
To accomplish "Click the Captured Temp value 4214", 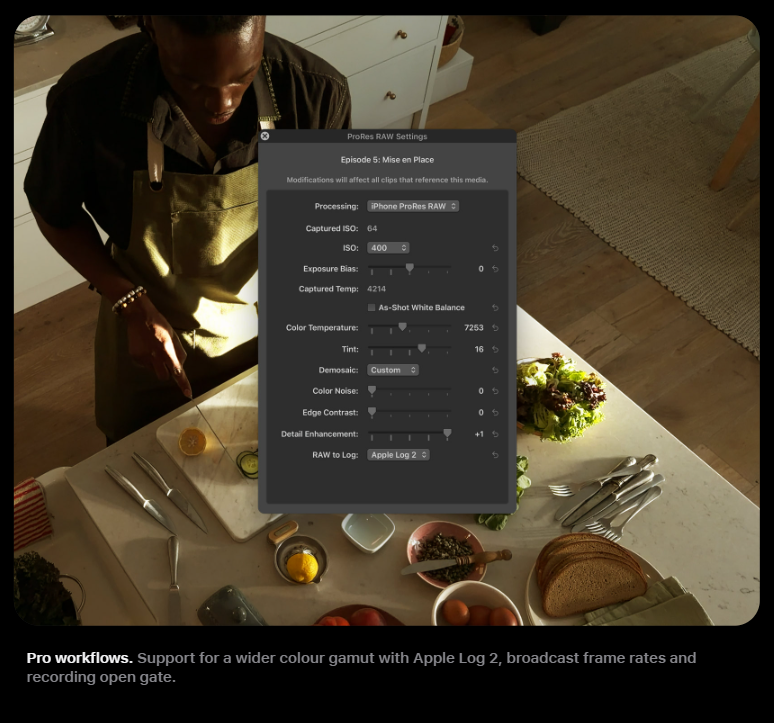I will [377, 289].
